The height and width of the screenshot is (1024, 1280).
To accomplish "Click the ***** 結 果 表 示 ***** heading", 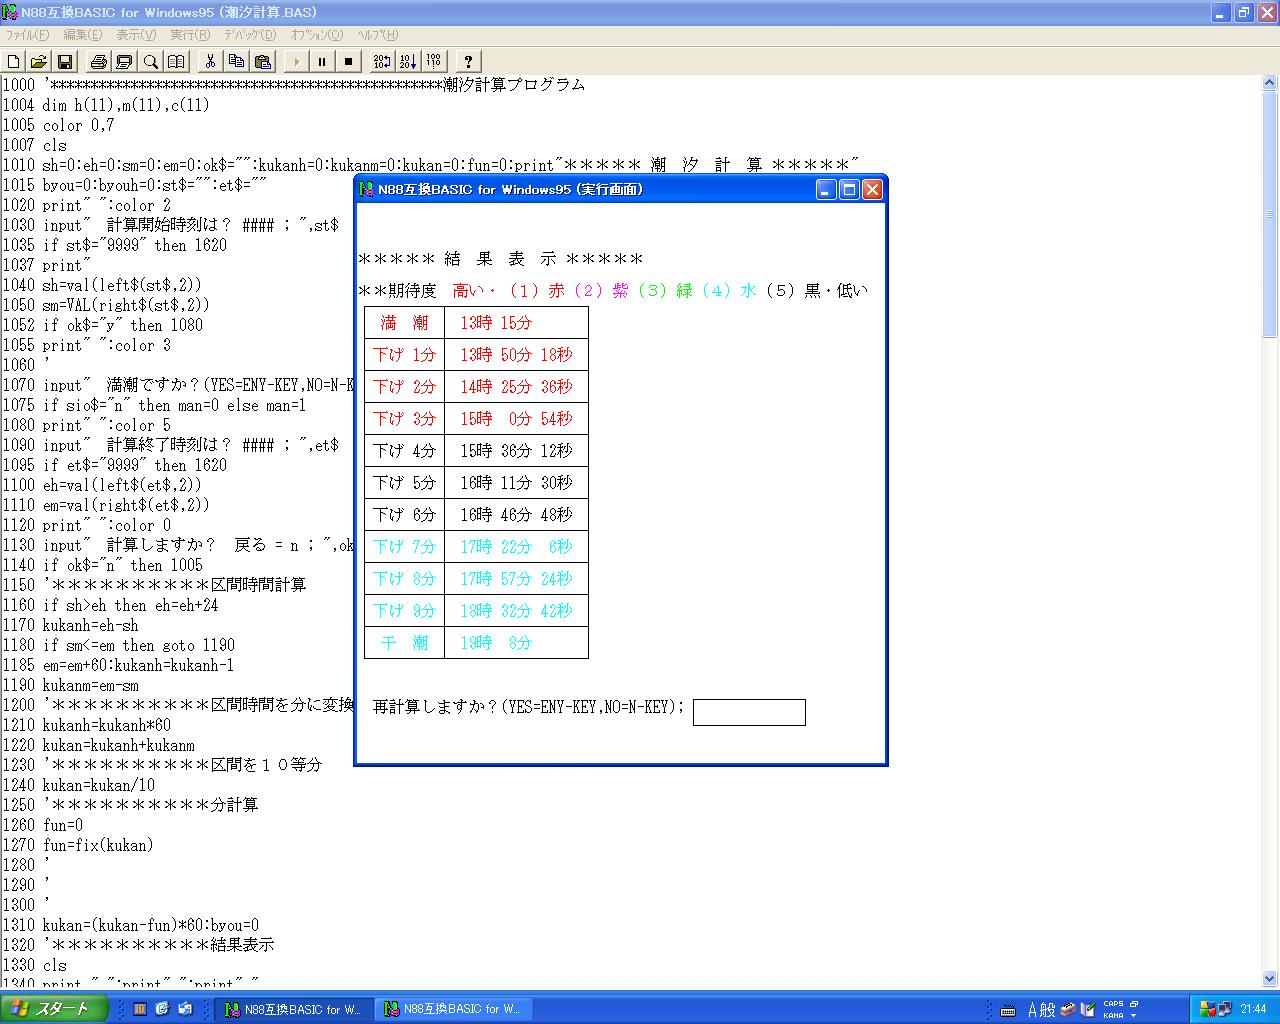I will tap(501, 259).
